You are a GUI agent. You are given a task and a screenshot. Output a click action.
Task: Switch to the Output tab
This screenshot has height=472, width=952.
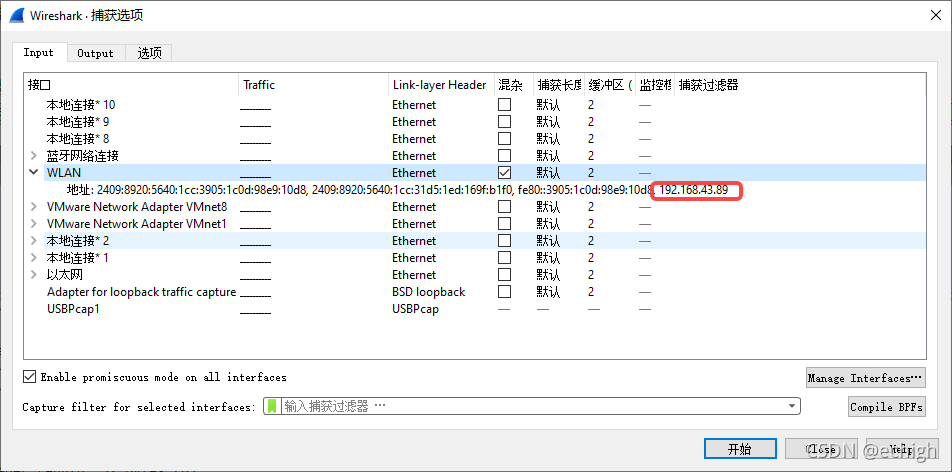(95, 53)
